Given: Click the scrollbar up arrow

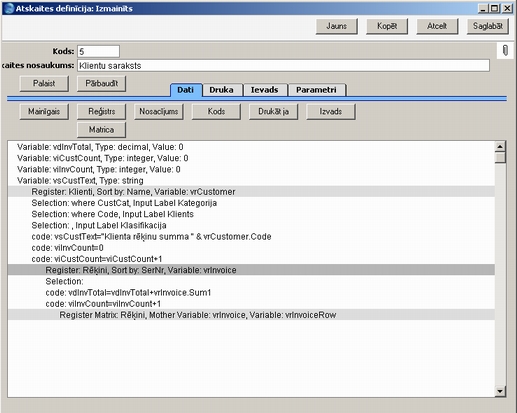Looking at the screenshot, I should click(x=500, y=146).
